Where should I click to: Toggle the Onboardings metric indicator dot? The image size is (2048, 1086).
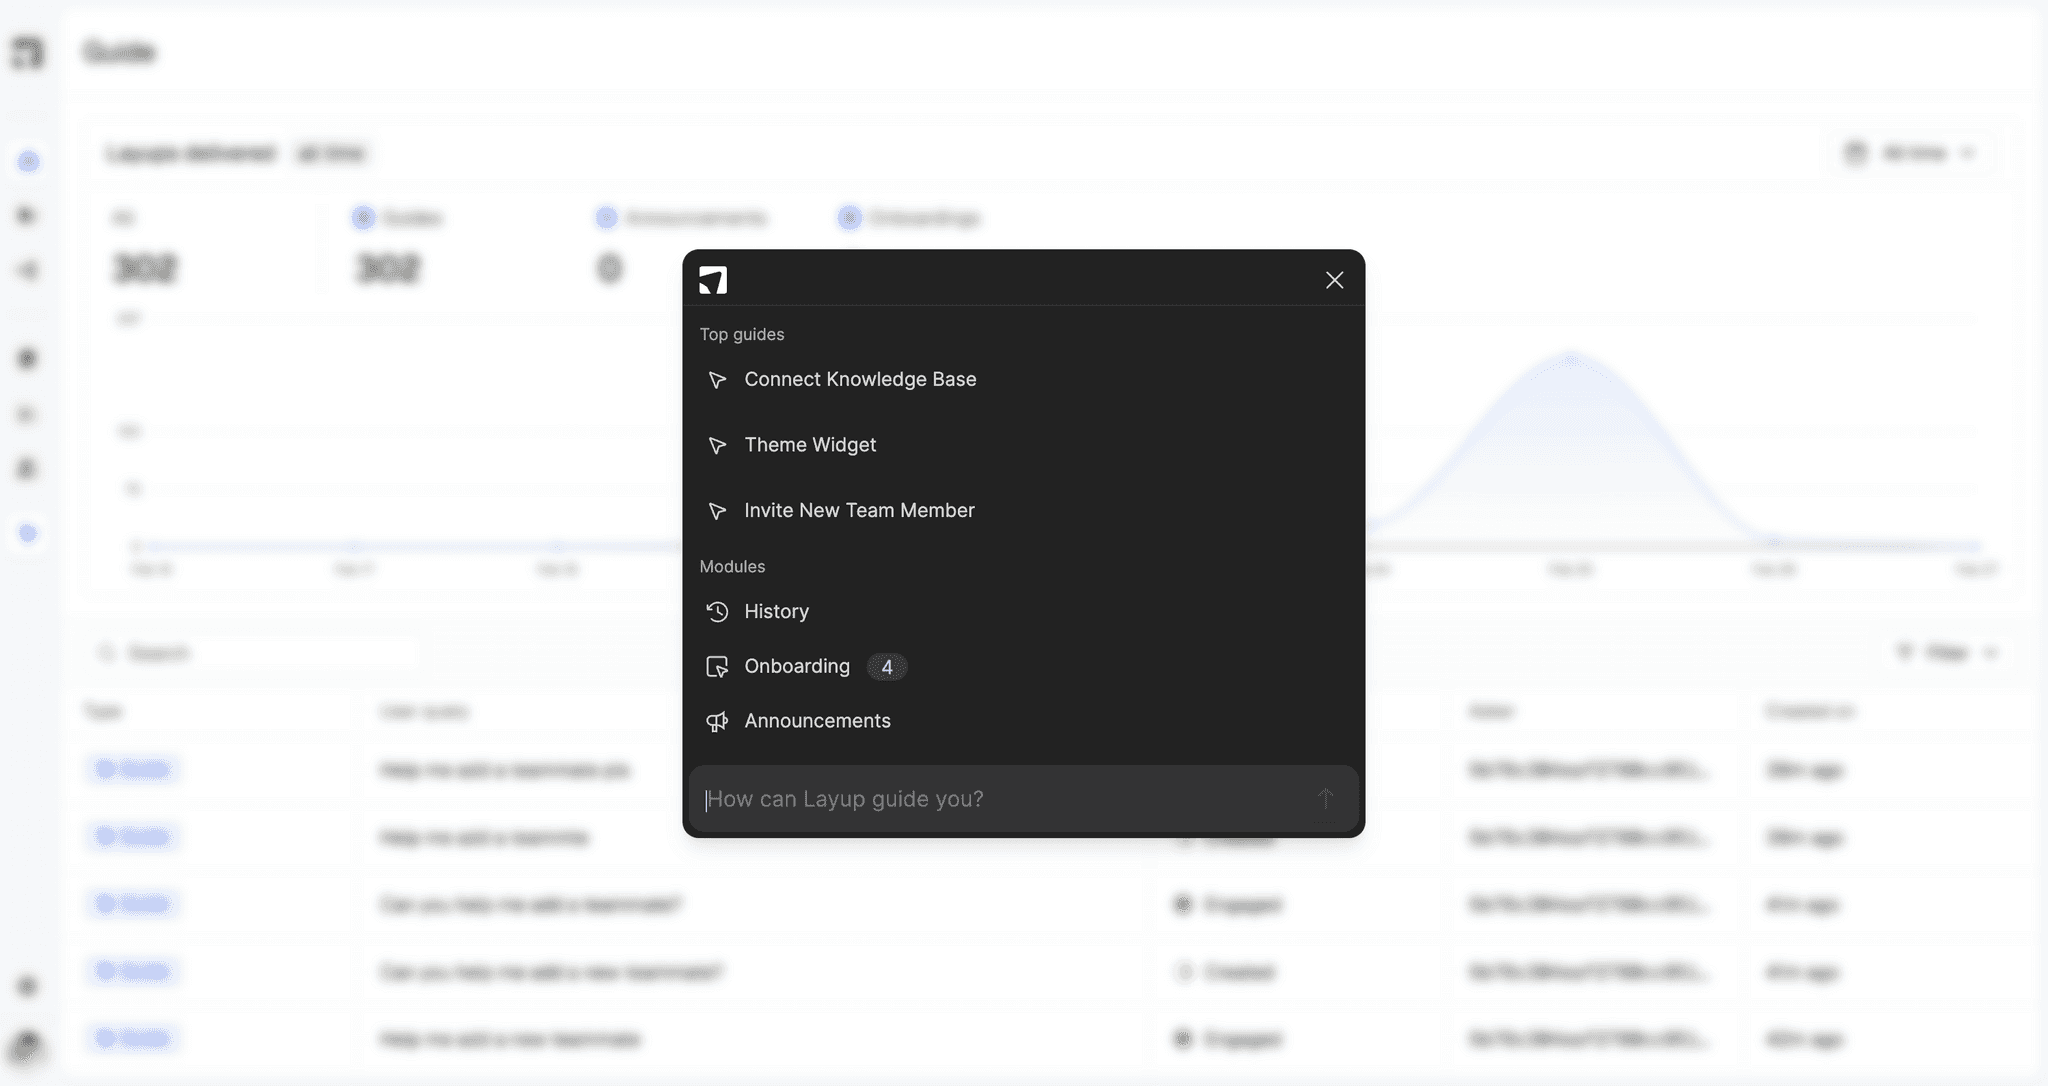coord(849,217)
